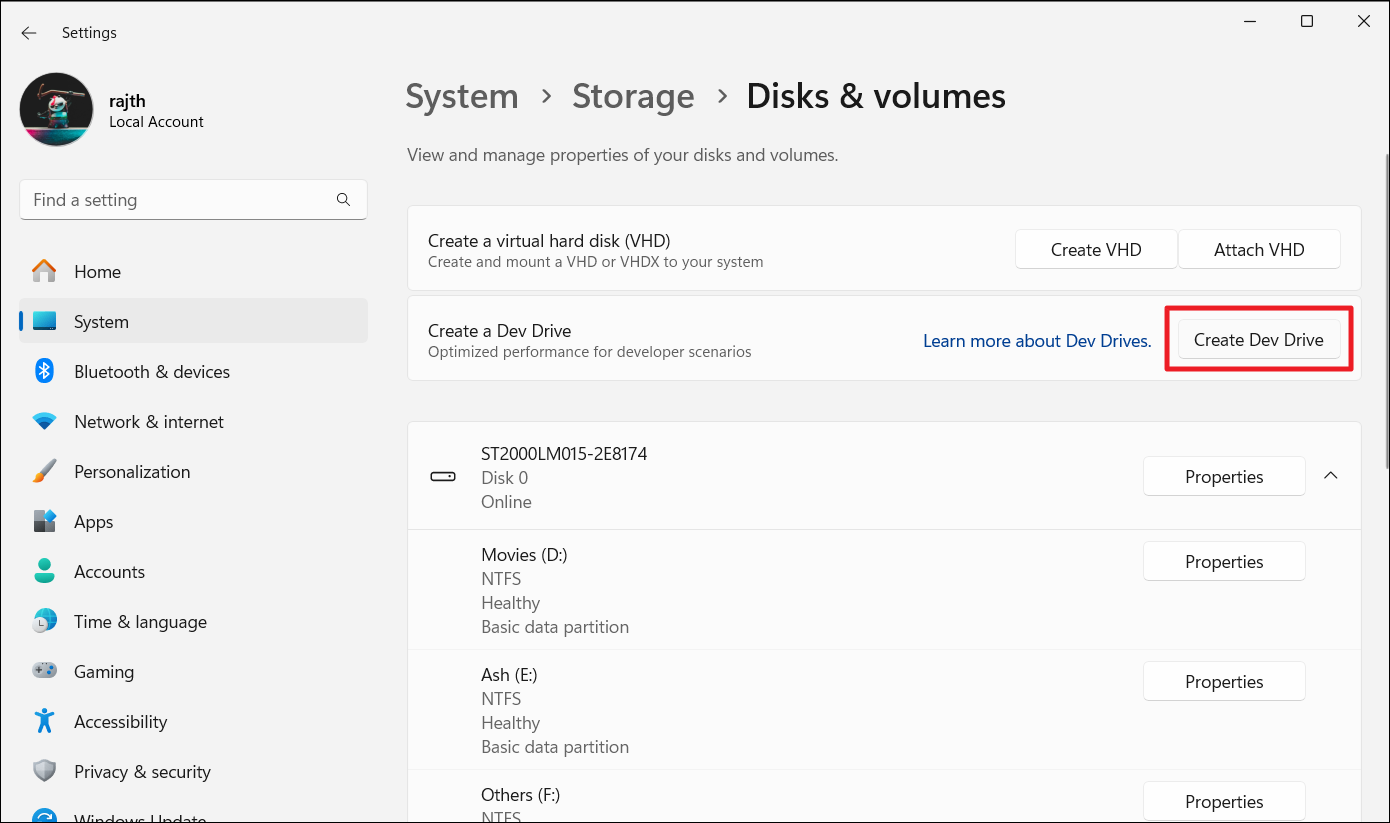Open Learn more about Dev Drives link
Image resolution: width=1390 pixels, height=823 pixels.
[1036, 341]
